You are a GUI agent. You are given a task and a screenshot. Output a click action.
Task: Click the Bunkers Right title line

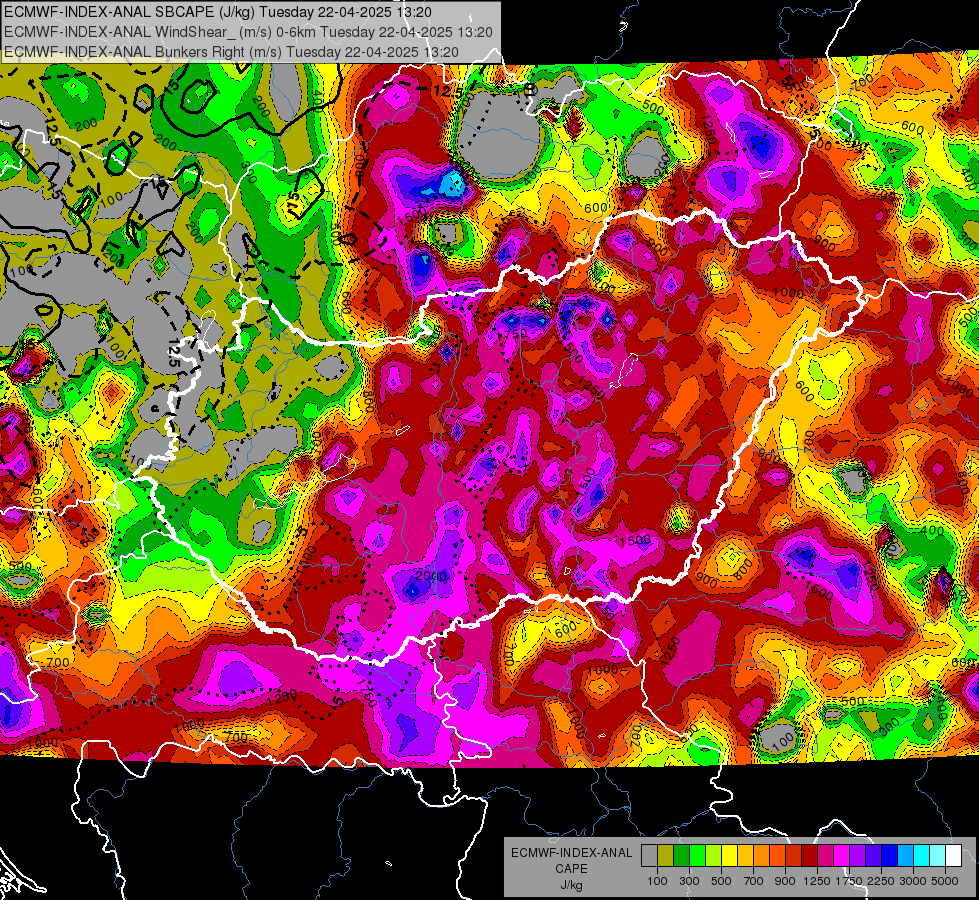coord(231,52)
